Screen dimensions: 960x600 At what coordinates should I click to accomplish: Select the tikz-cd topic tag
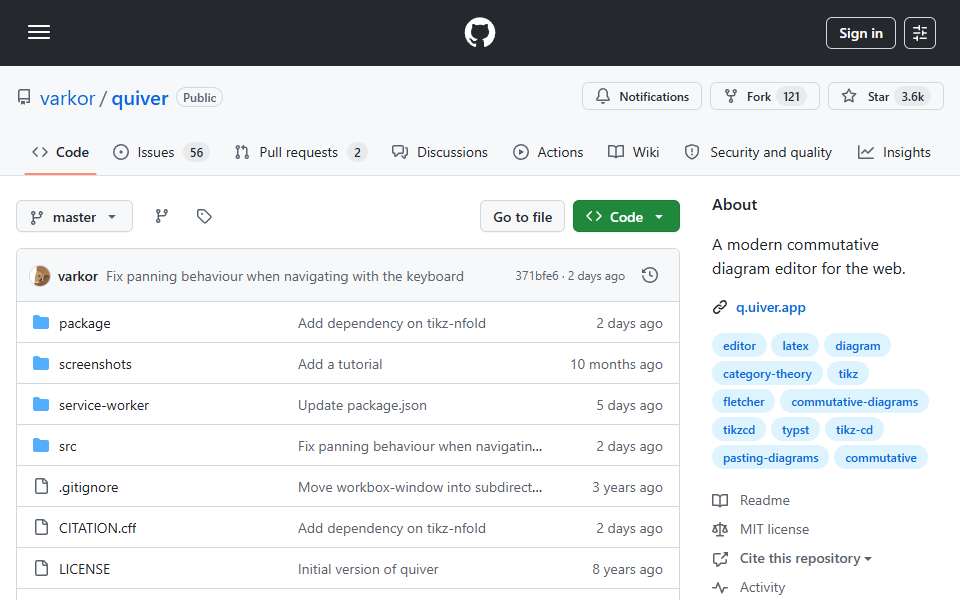click(853, 430)
